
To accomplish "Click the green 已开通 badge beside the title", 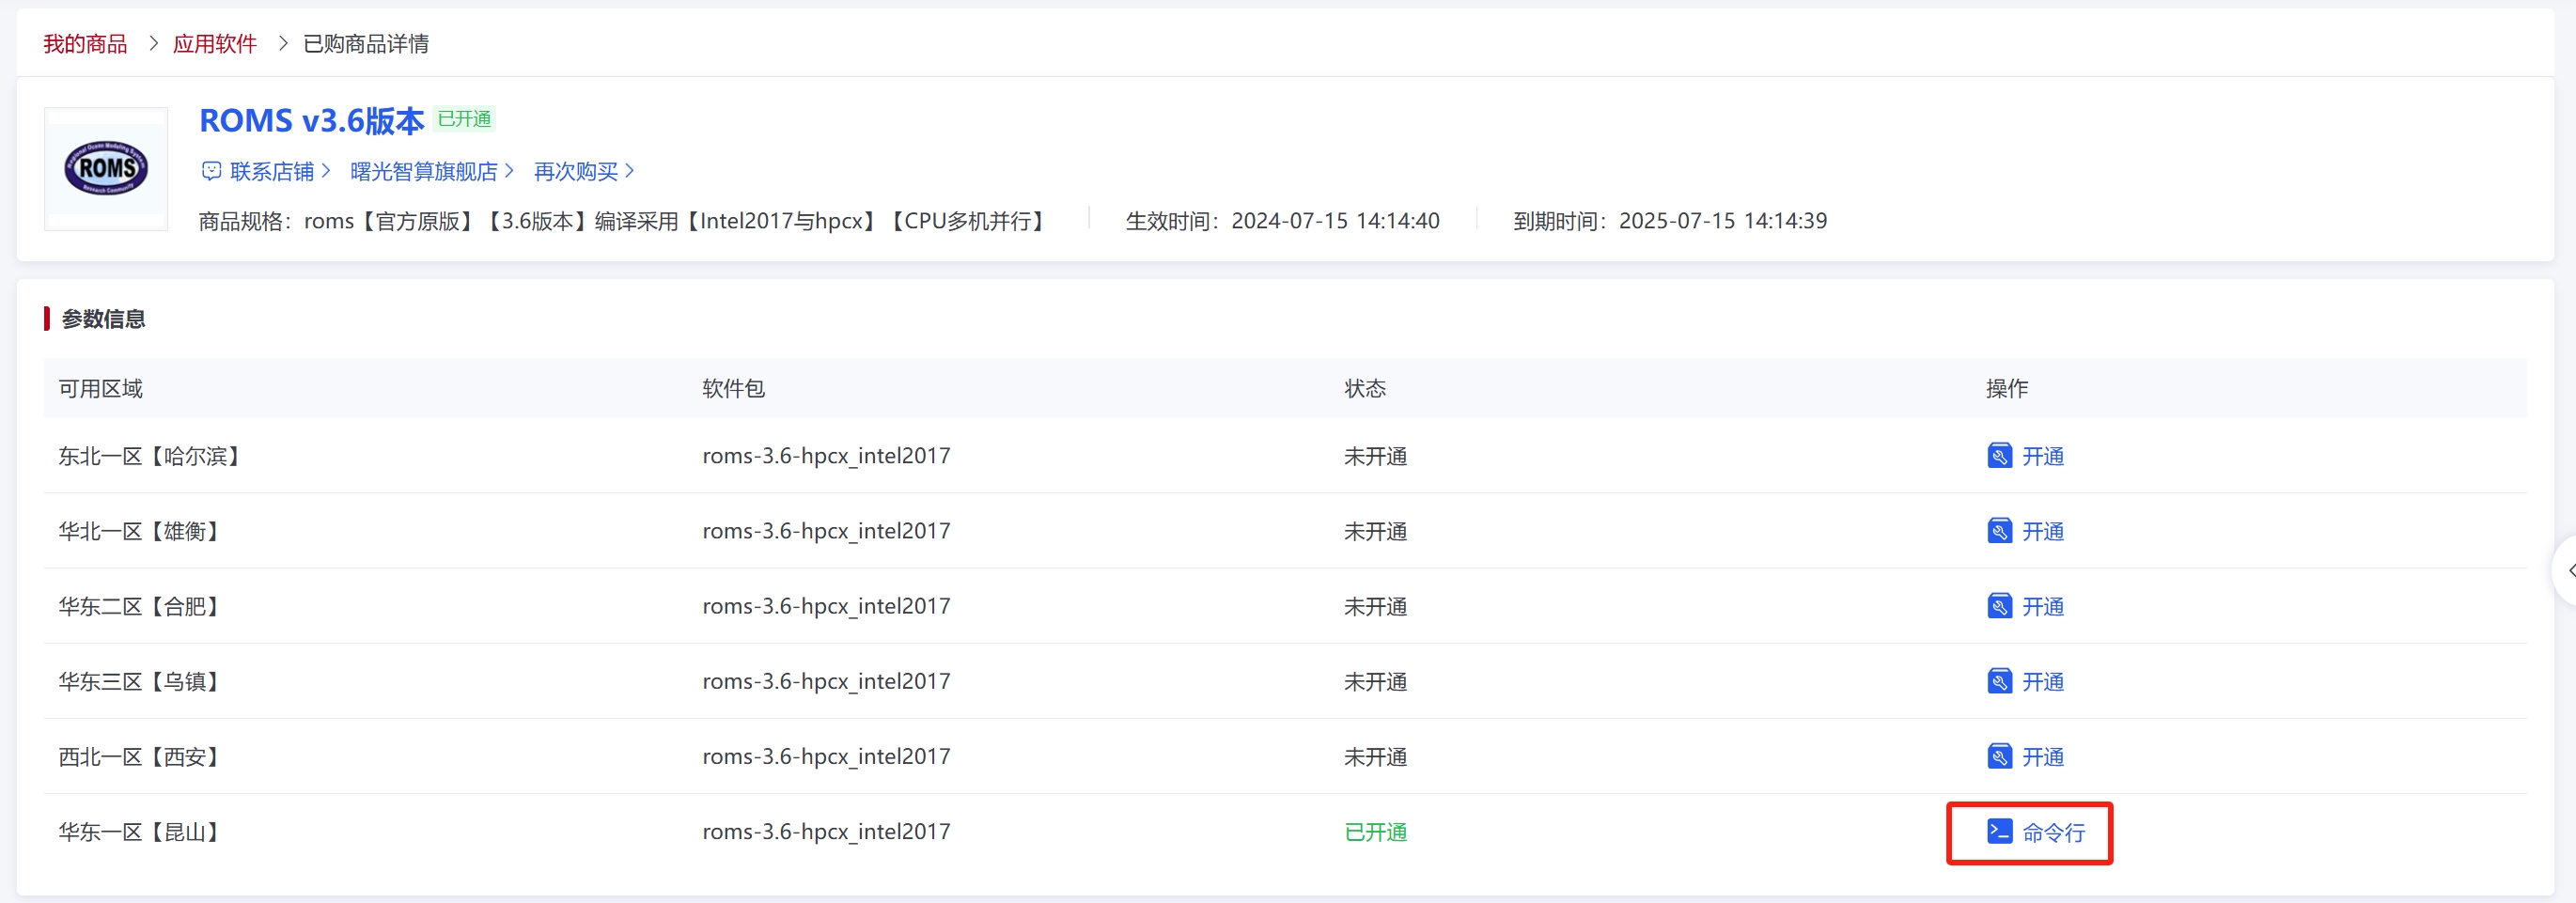I will (464, 119).
